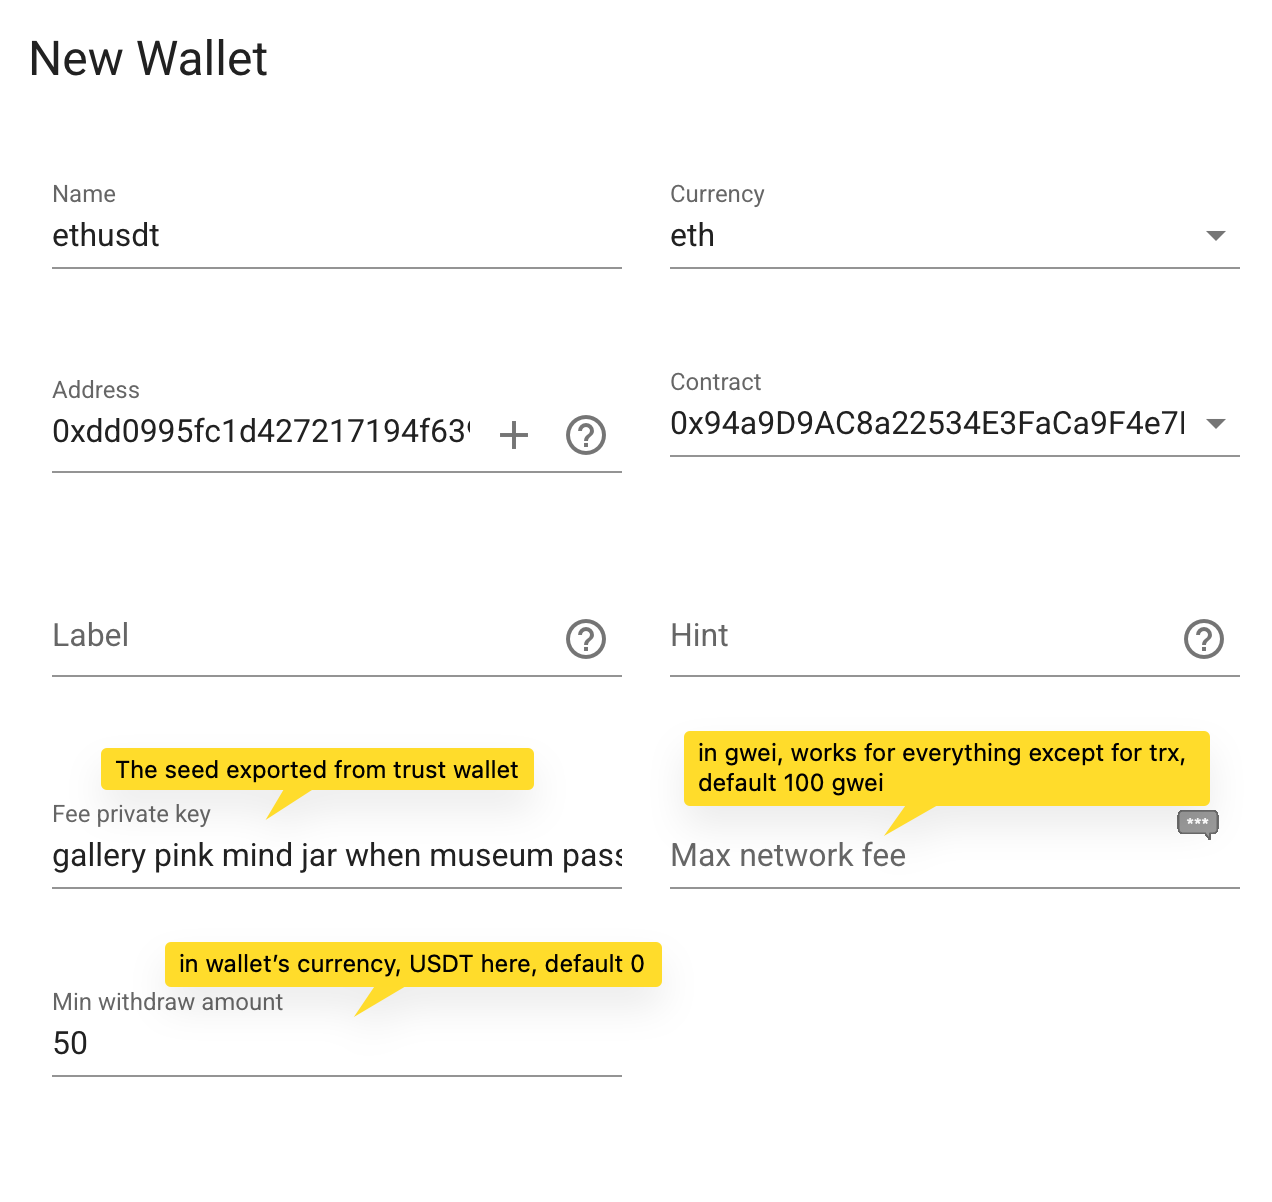Click the 'New Wallet' heading
The width and height of the screenshot is (1272, 1202).
[148, 59]
